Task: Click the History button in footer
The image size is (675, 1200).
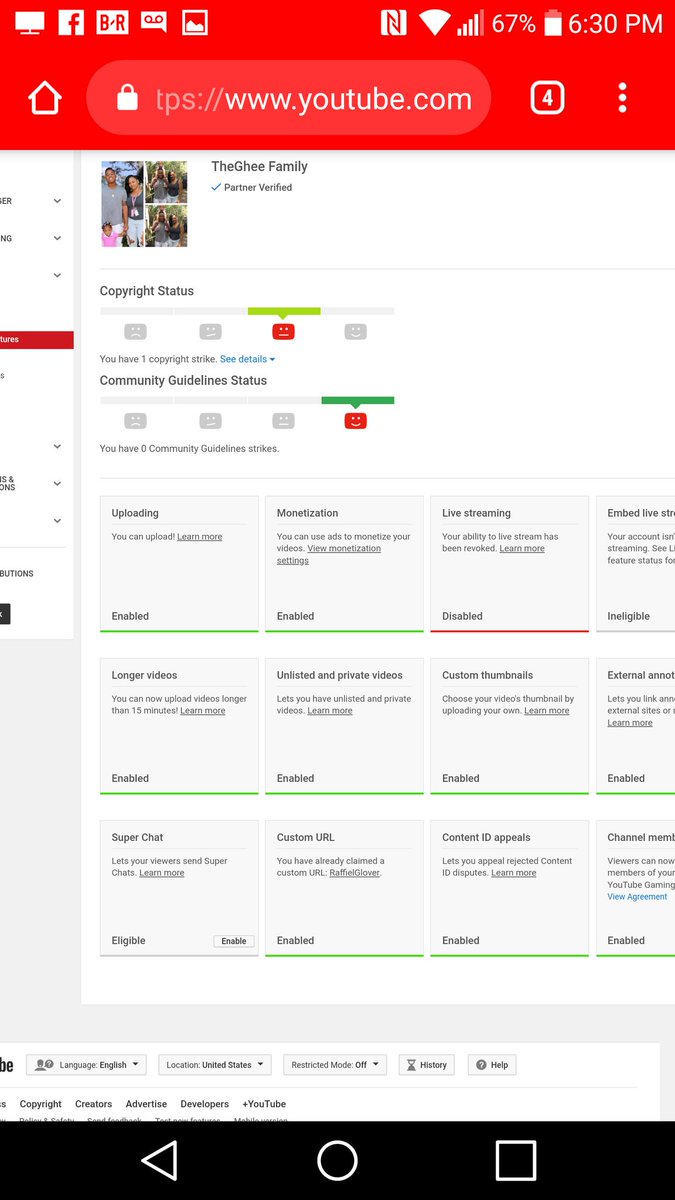Action: (426, 1065)
